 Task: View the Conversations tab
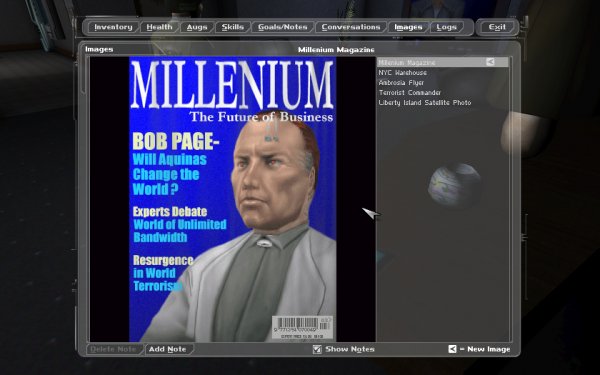pyautogui.click(x=351, y=27)
